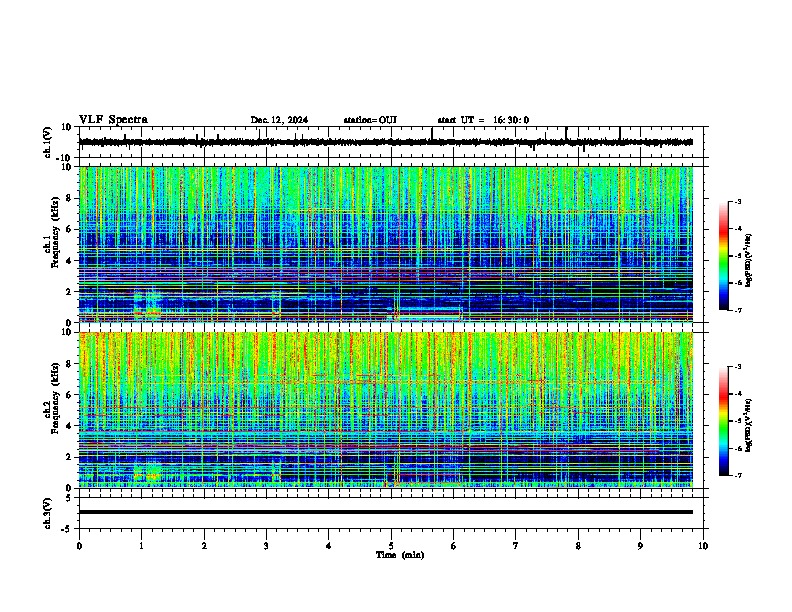The image size is (792, 612).
Task: Click the ch.1 spectrogram color scale bar
Action: 724,256
